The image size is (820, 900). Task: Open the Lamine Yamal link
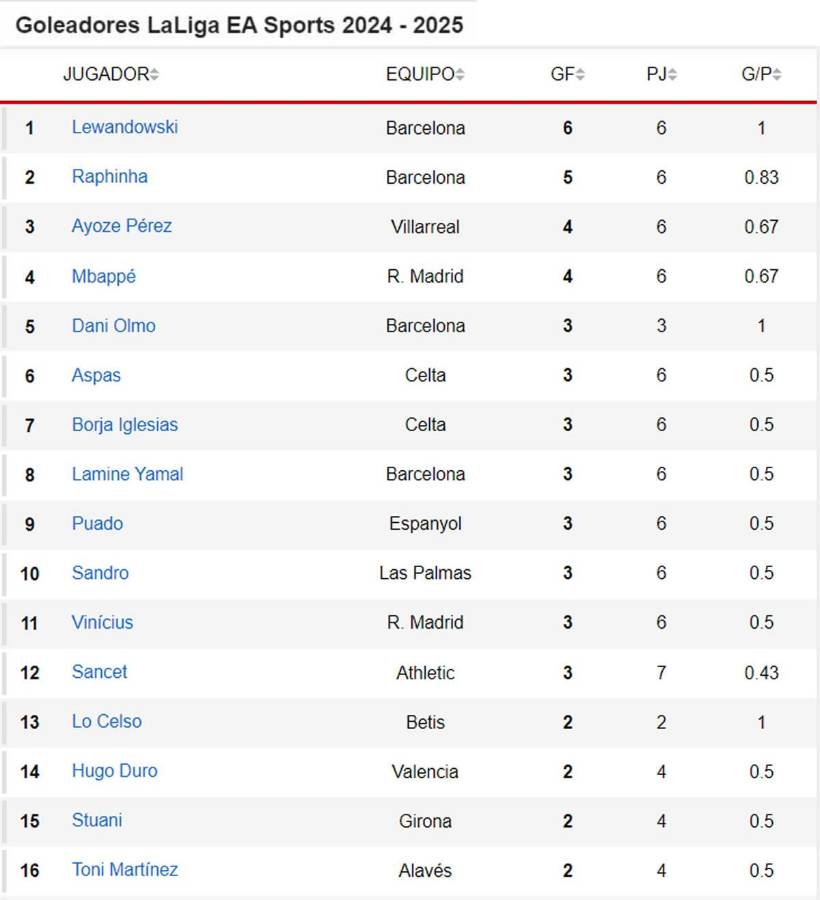pos(127,474)
